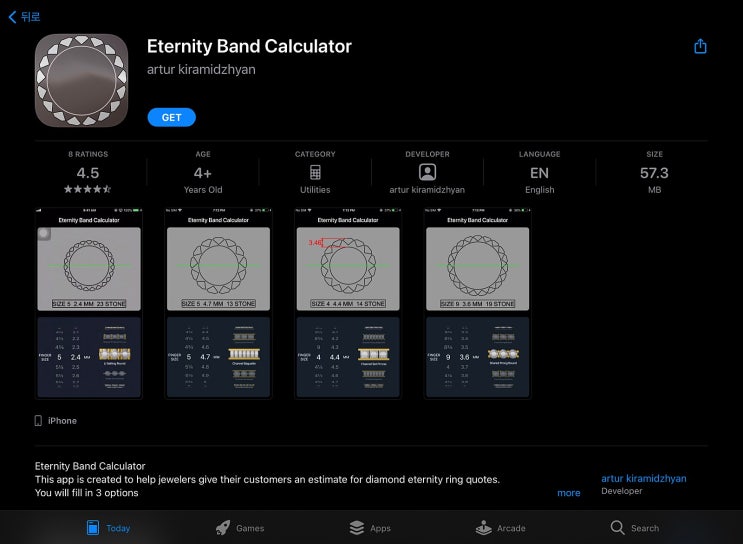Open second screenshot showing Size 5 4.7 MM

218,303
